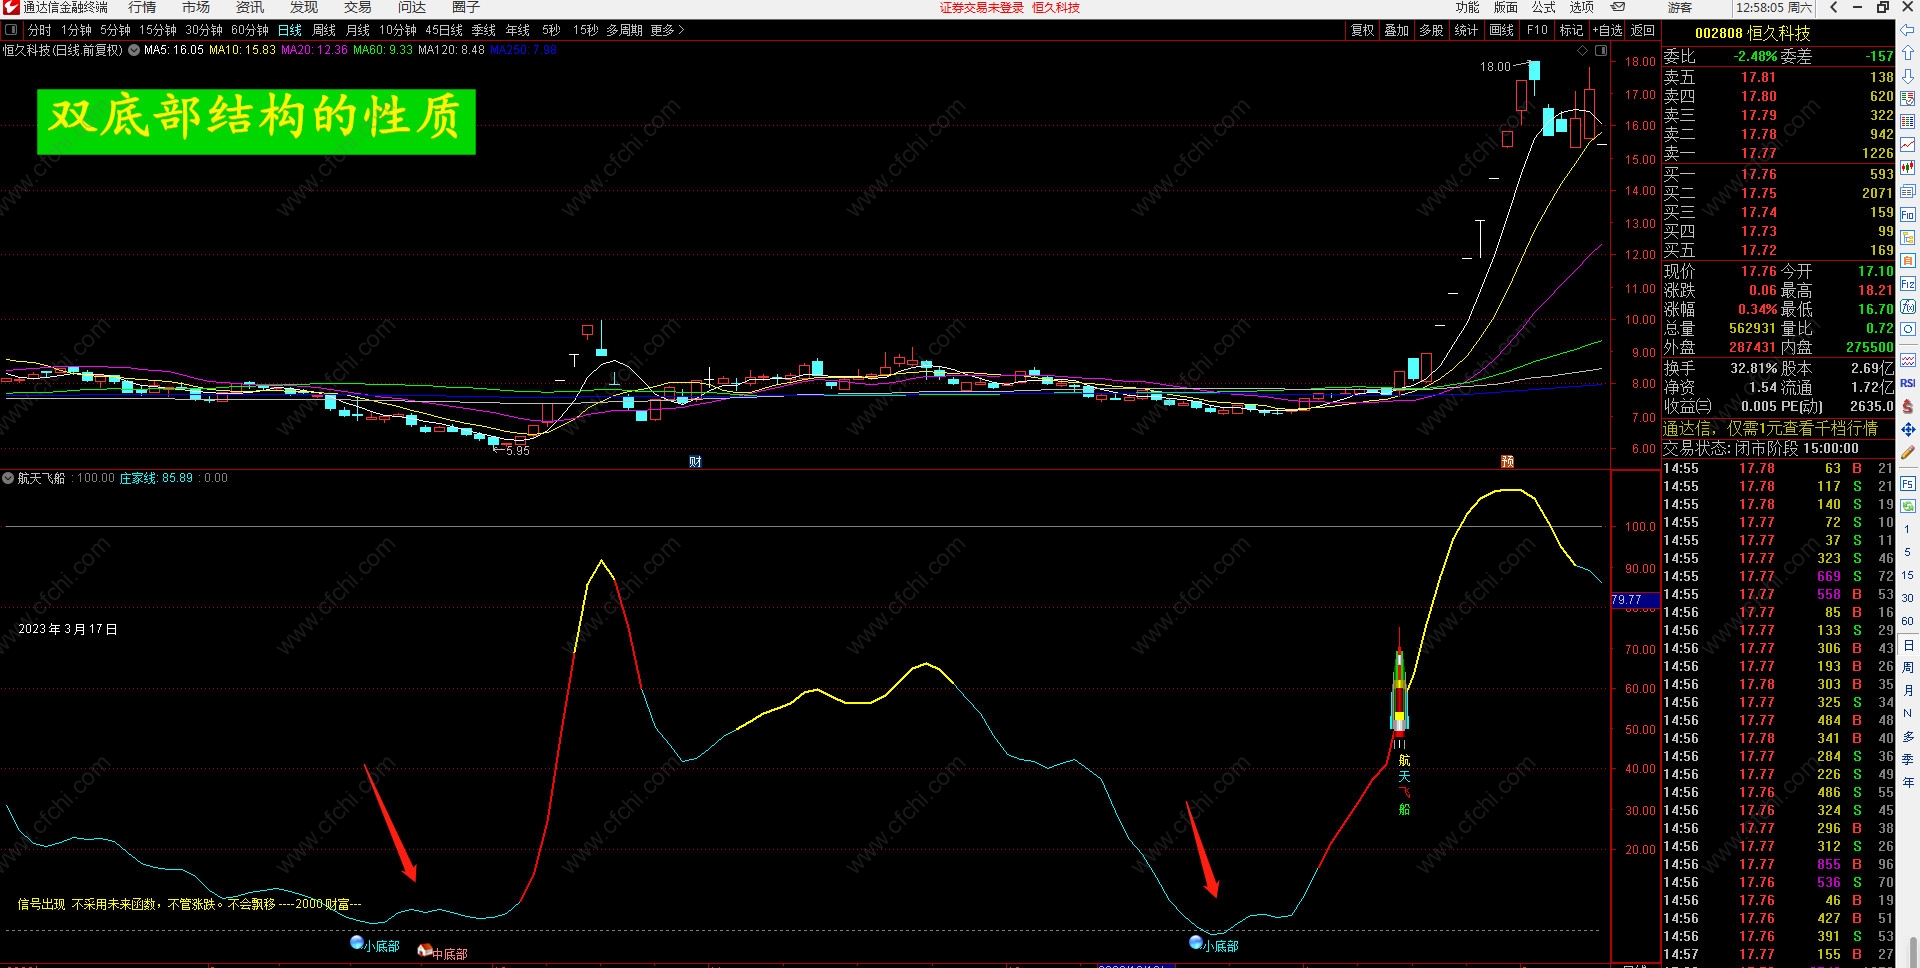
Task: Select the 周 weekly period in right sidebar
Action: (1908, 667)
